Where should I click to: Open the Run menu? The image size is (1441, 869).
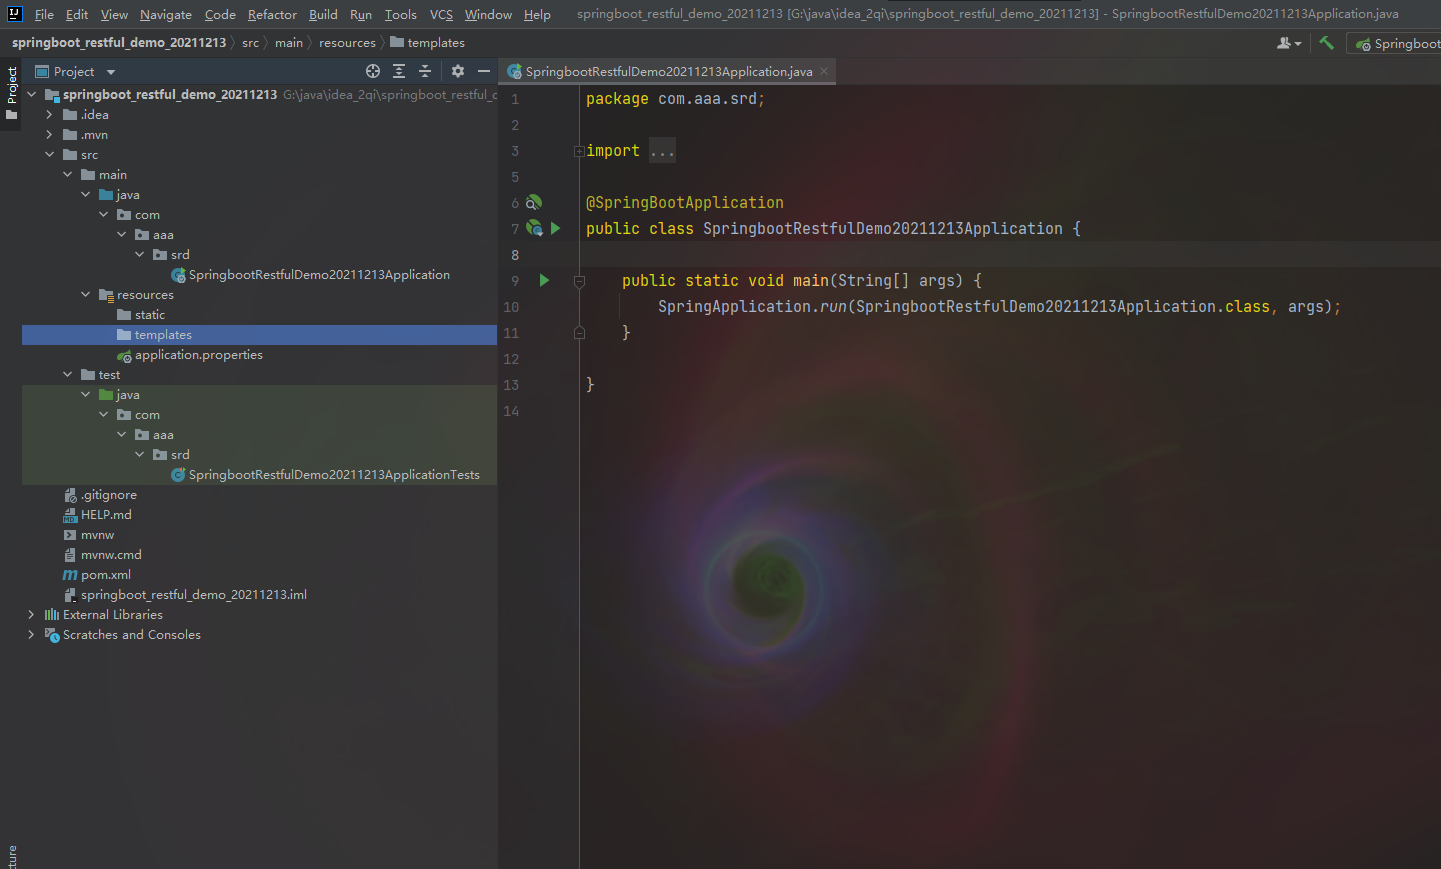(x=361, y=14)
